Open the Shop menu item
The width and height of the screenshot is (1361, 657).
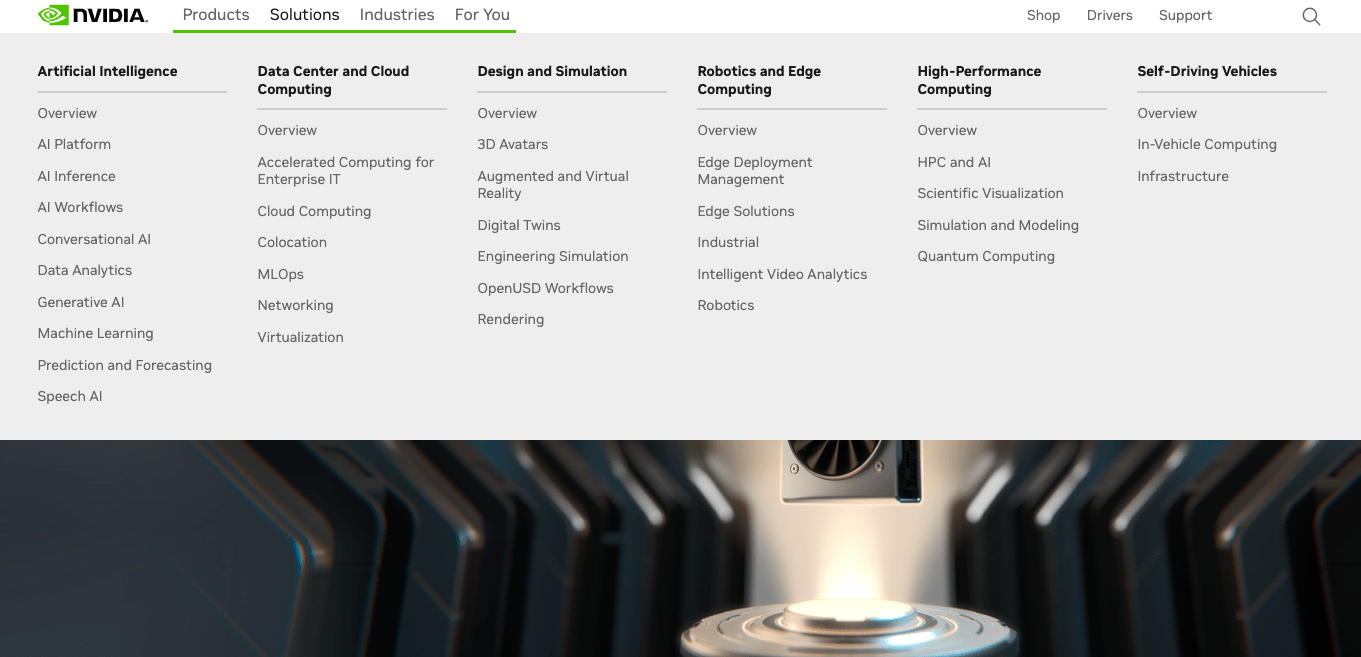(x=1043, y=15)
